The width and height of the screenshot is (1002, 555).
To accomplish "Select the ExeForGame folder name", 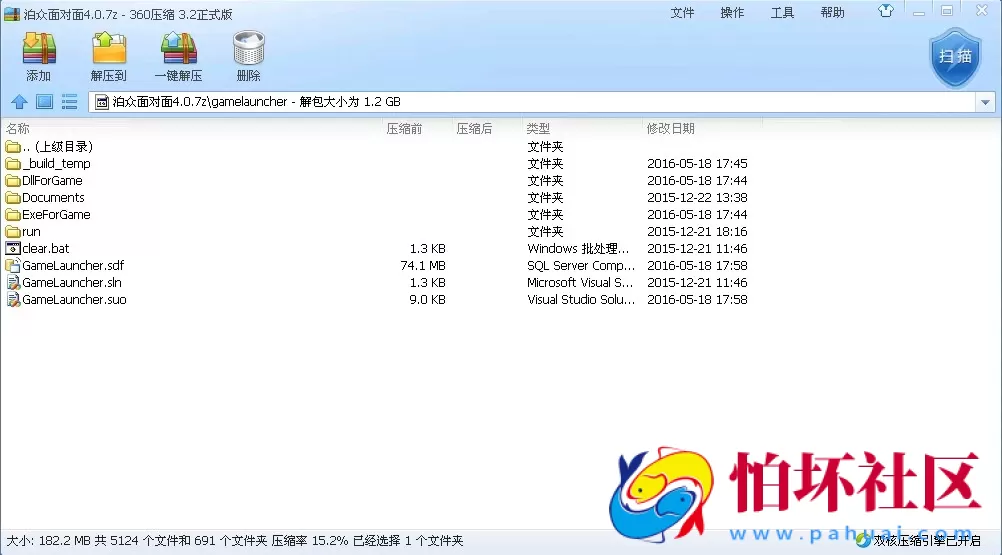I will tap(56, 215).
